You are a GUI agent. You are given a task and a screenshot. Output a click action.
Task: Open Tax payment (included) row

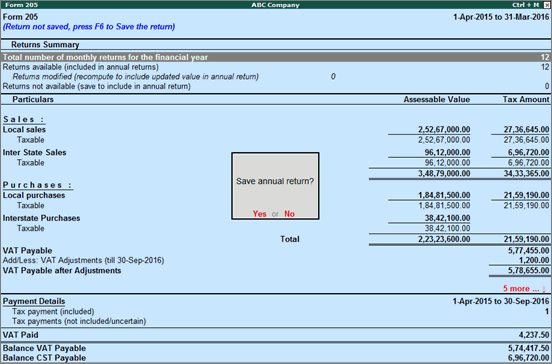point(276,312)
